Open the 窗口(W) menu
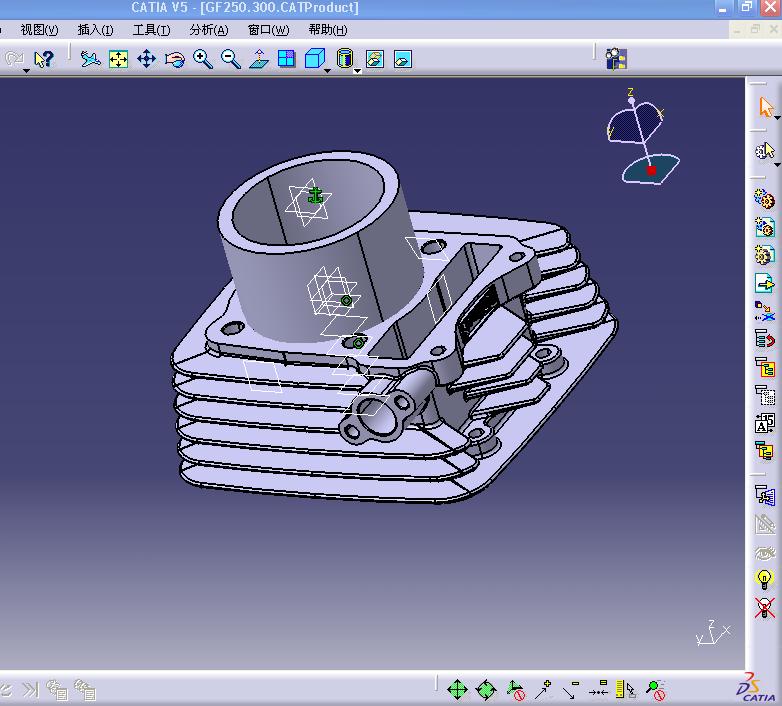 tap(268, 30)
